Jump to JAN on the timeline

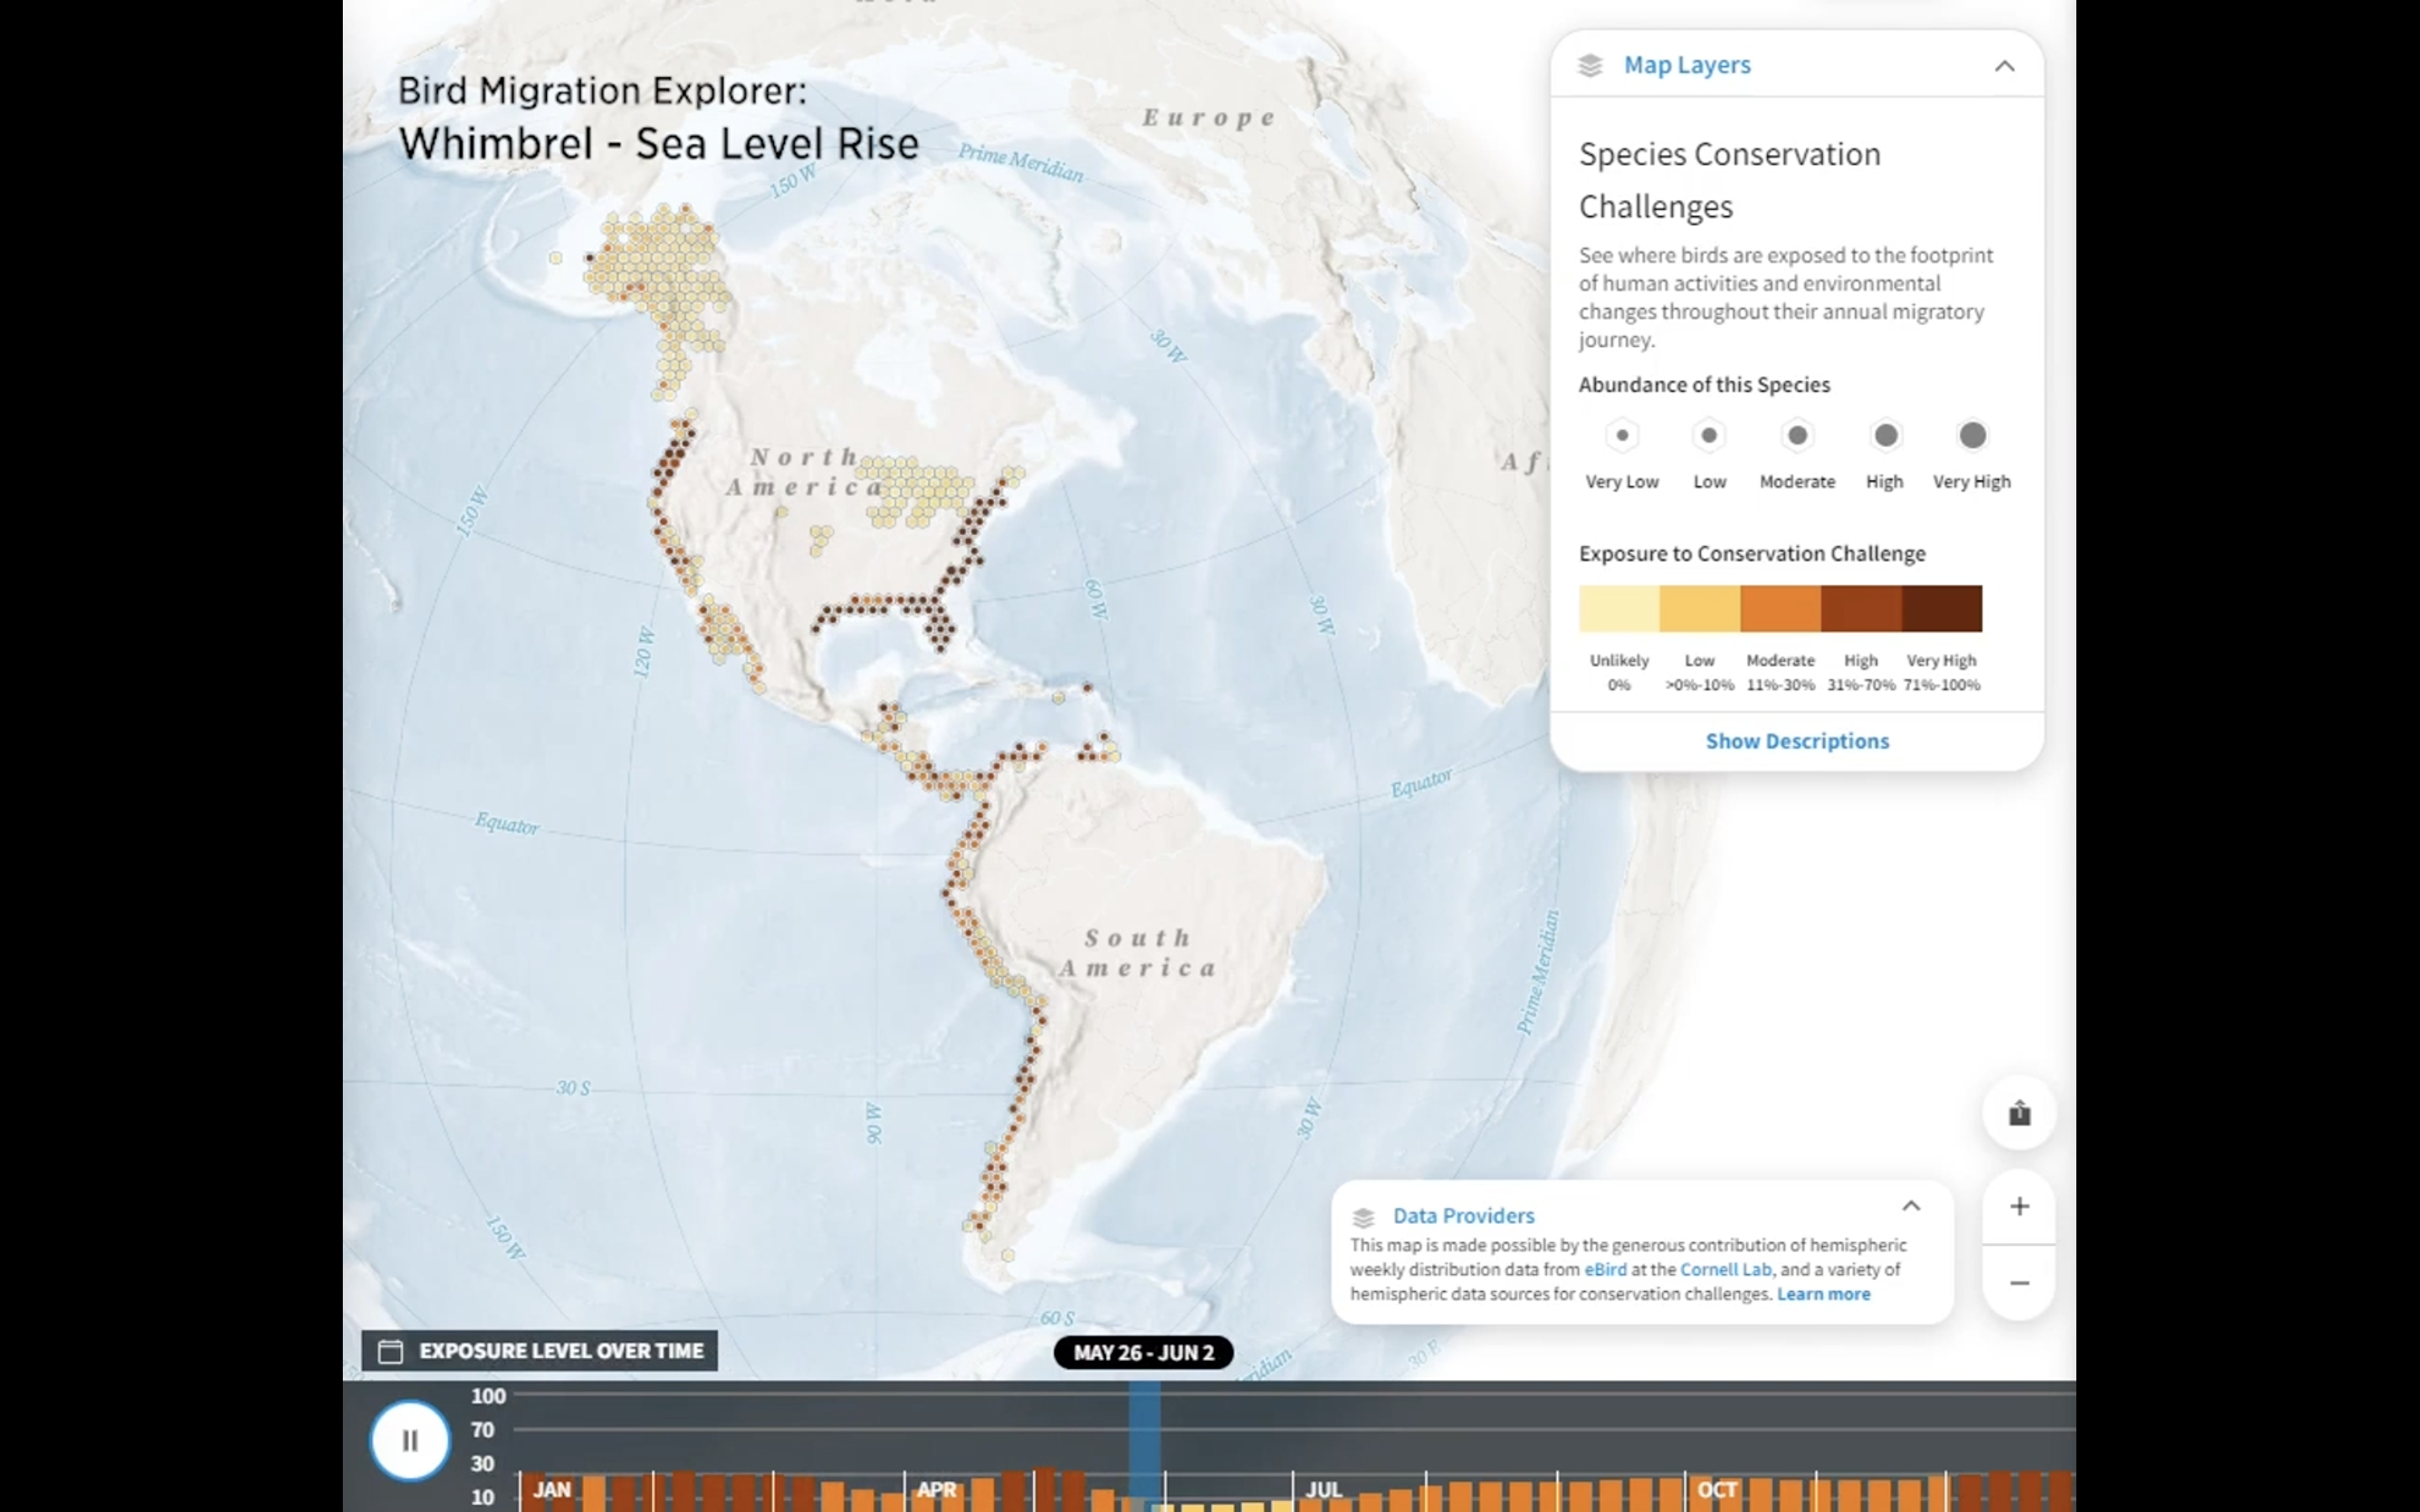click(x=552, y=1489)
